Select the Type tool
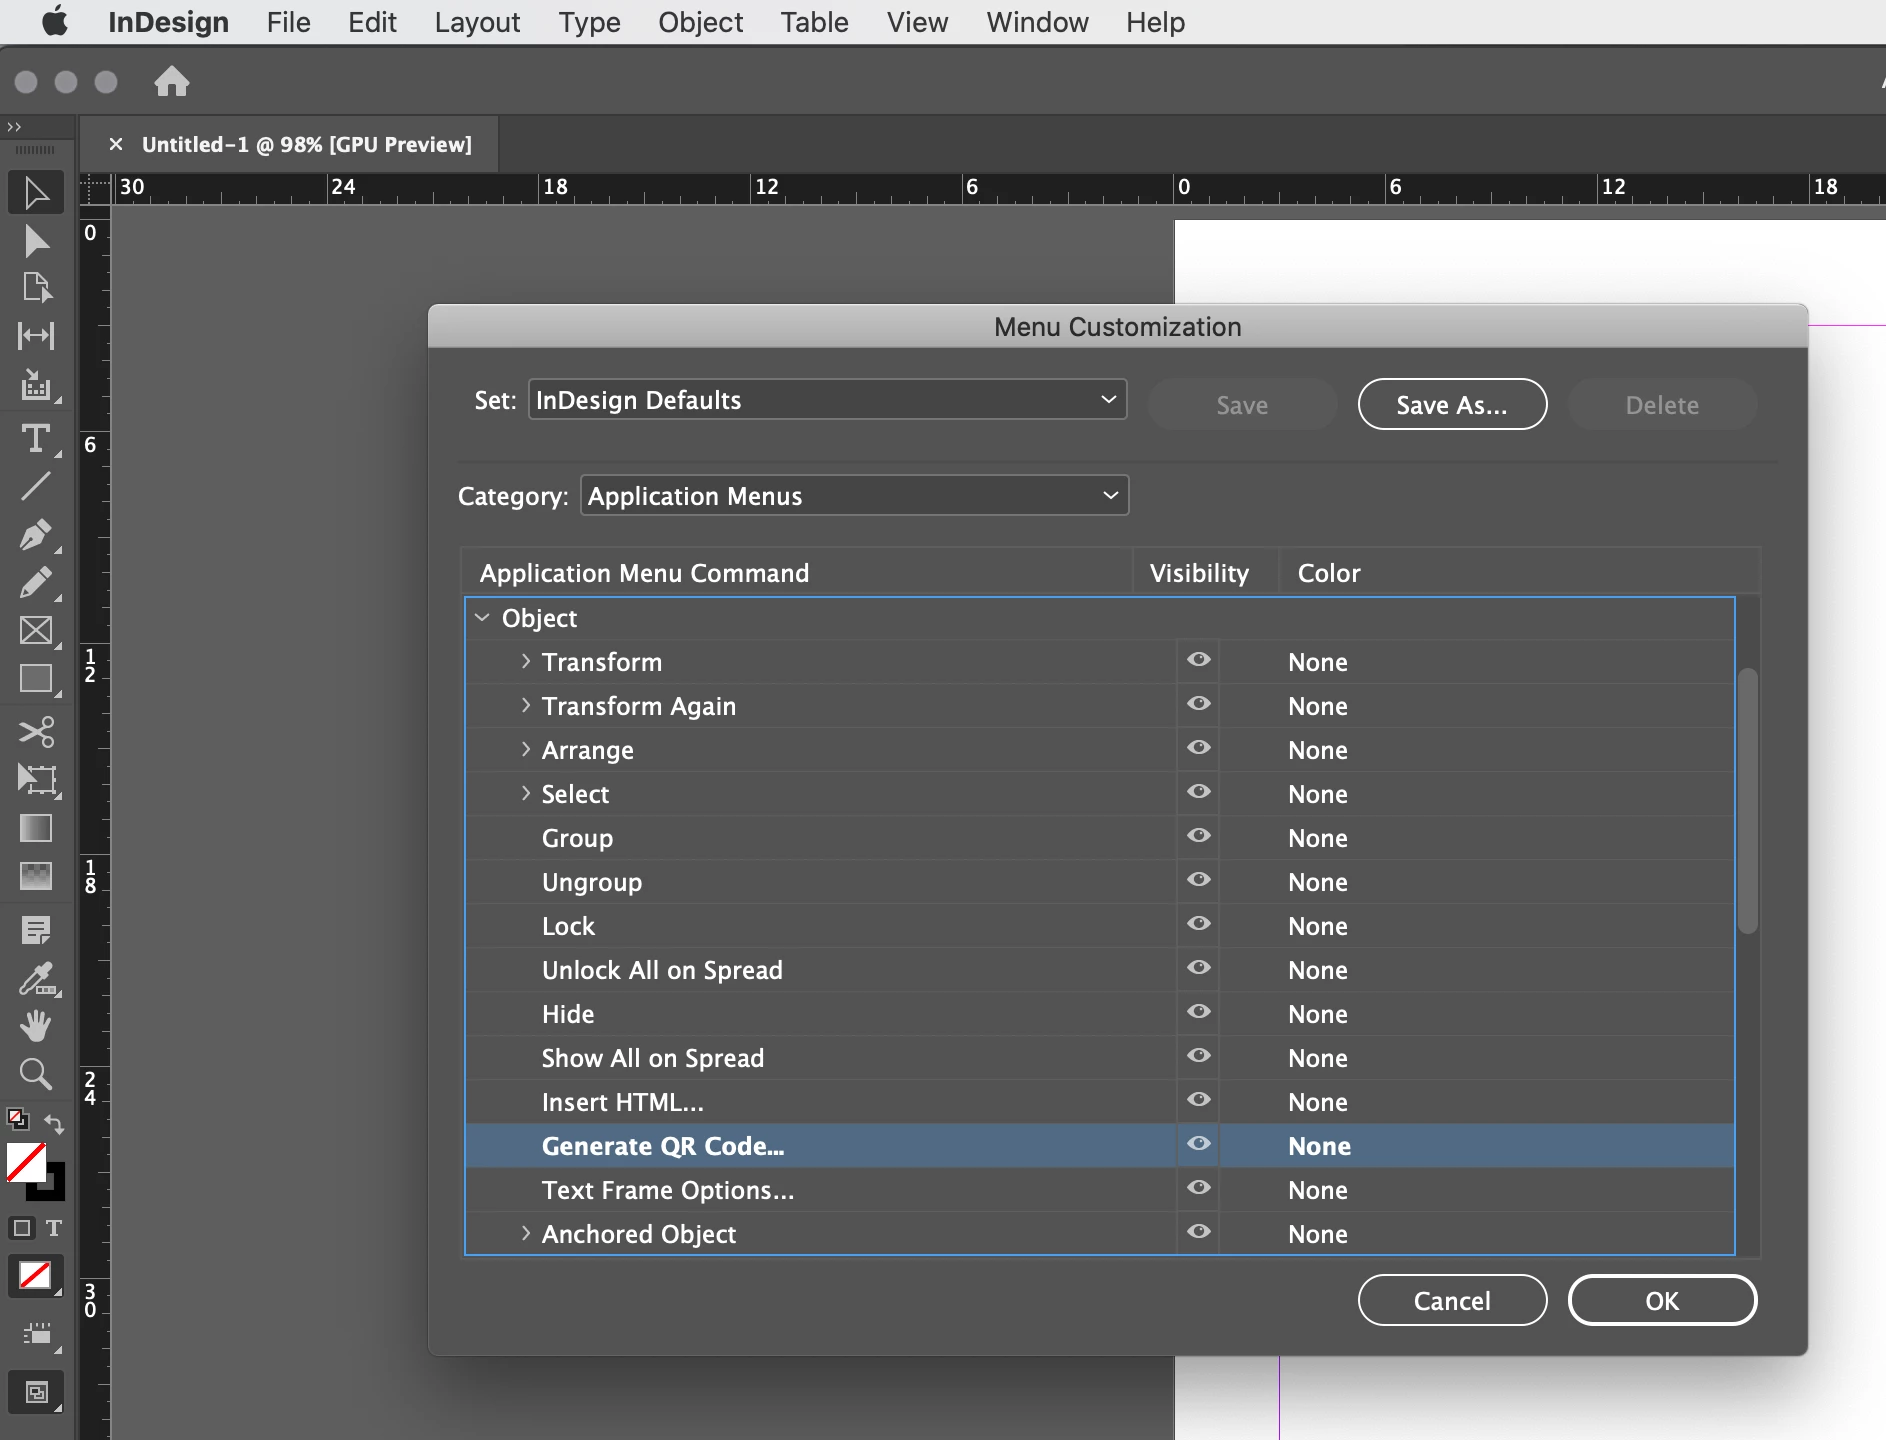 tap(36, 438)
